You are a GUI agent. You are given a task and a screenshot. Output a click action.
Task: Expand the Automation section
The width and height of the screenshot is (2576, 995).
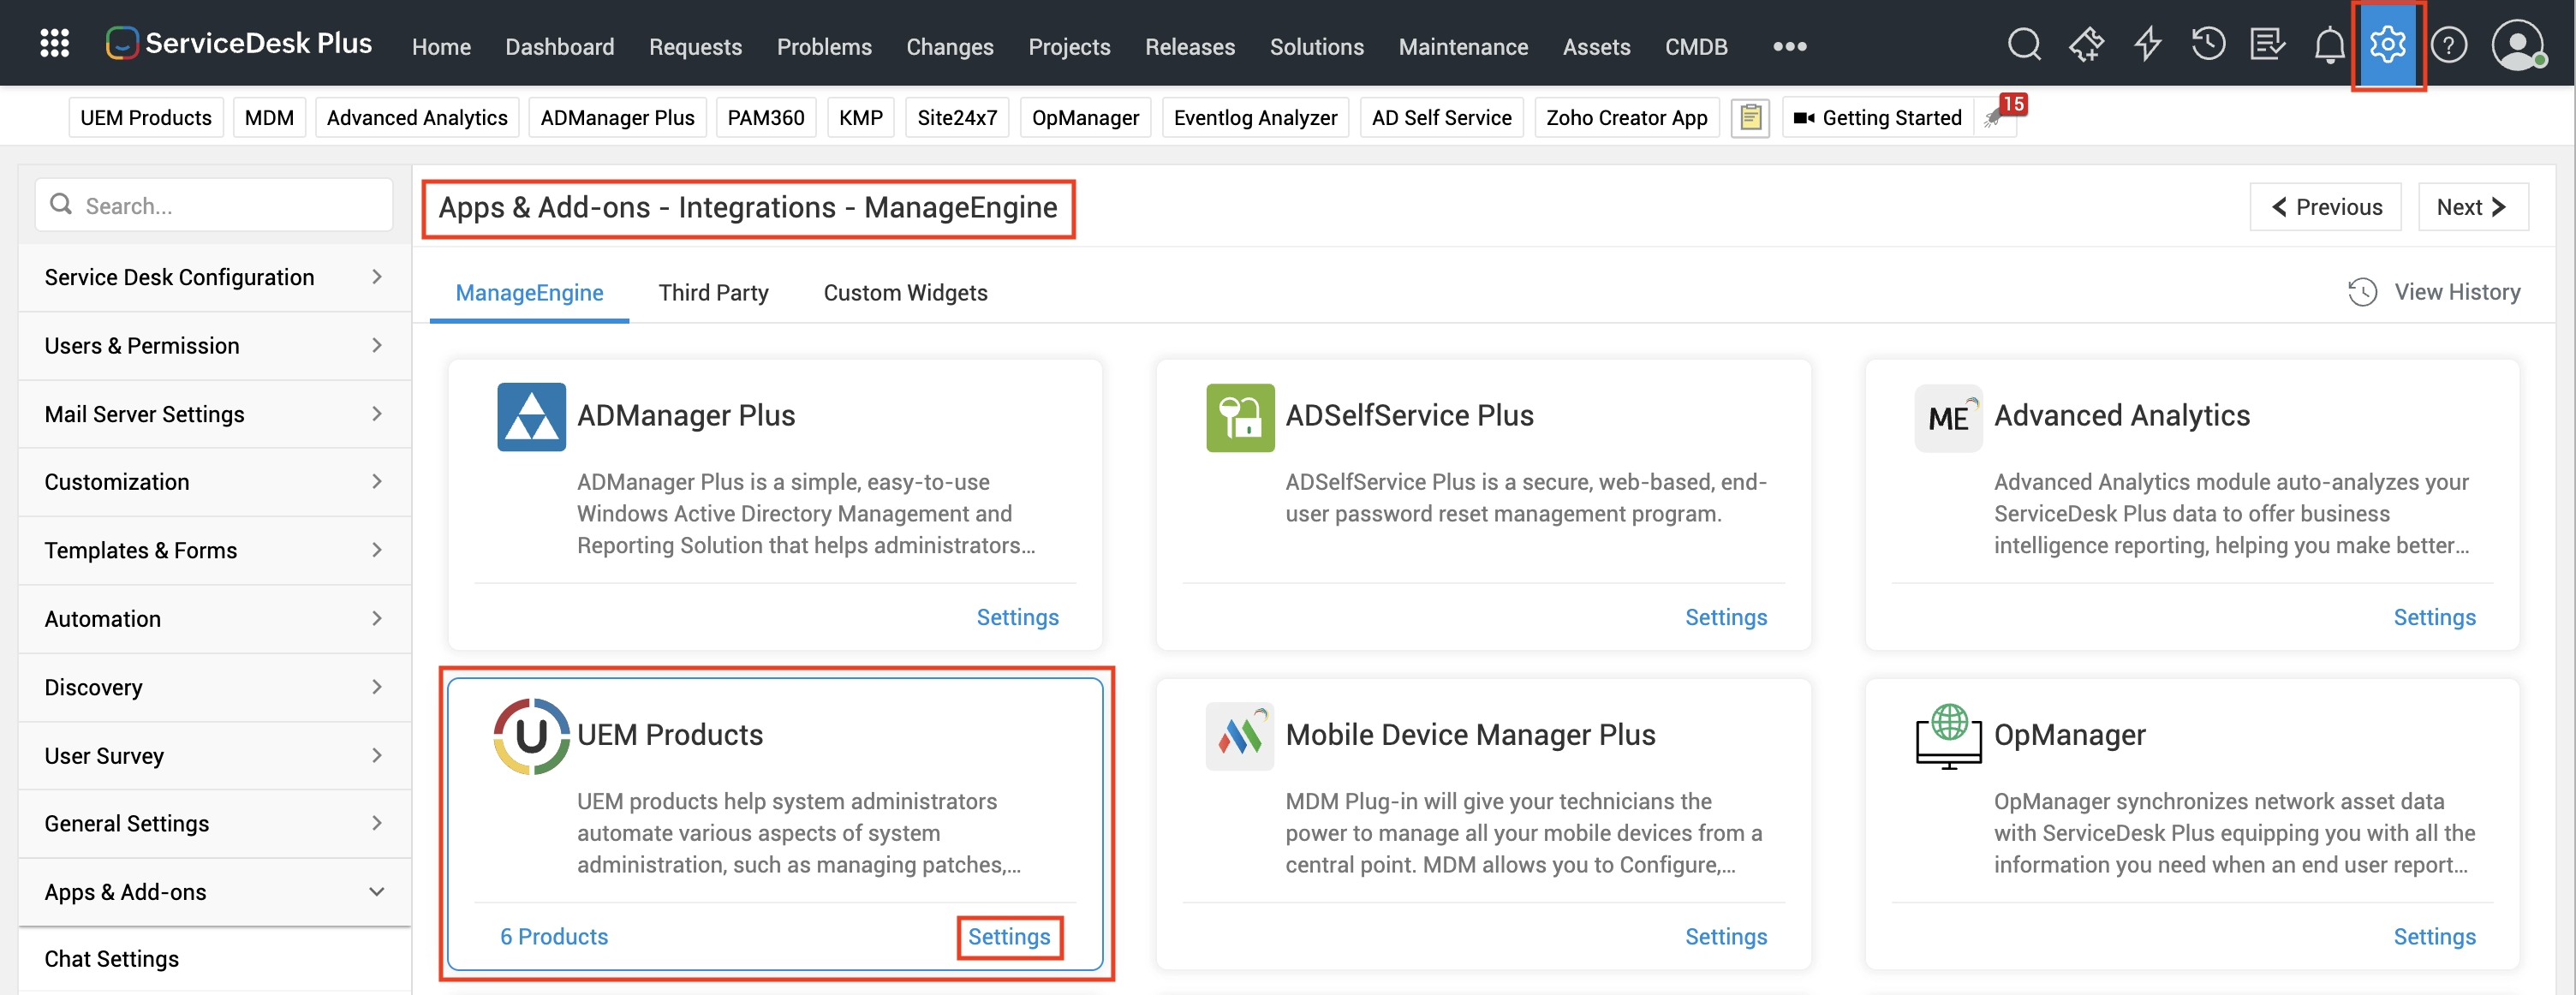[215, 619]
